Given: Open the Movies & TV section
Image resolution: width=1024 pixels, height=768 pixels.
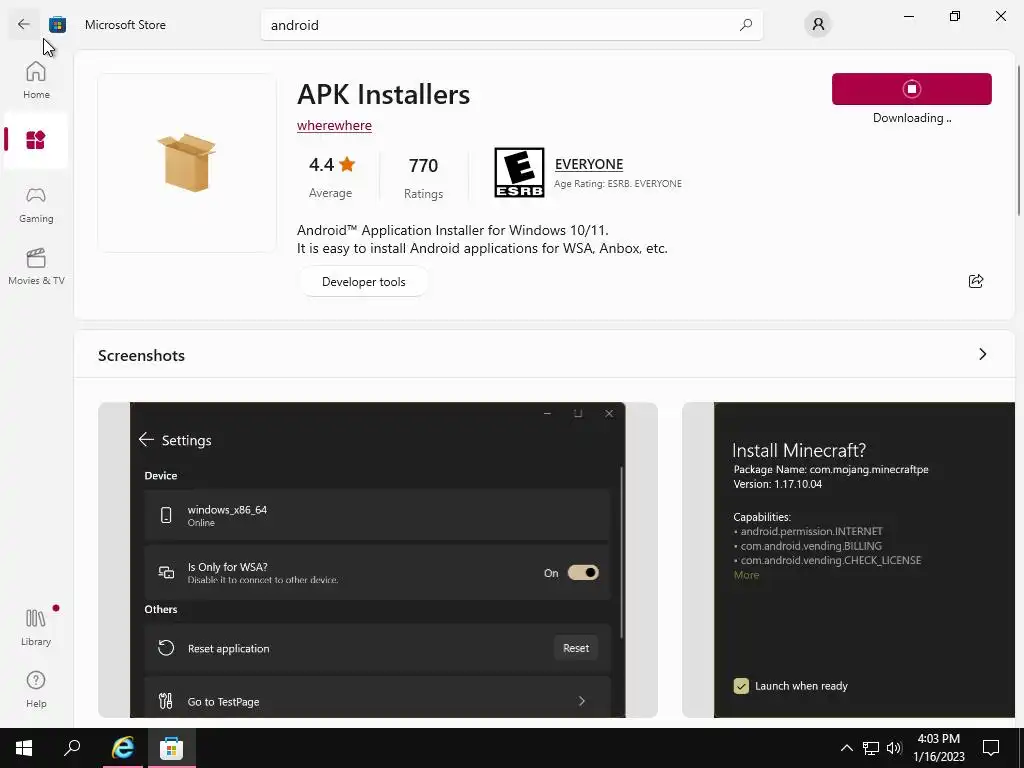Looking at the screenshot, I should 36,266.
